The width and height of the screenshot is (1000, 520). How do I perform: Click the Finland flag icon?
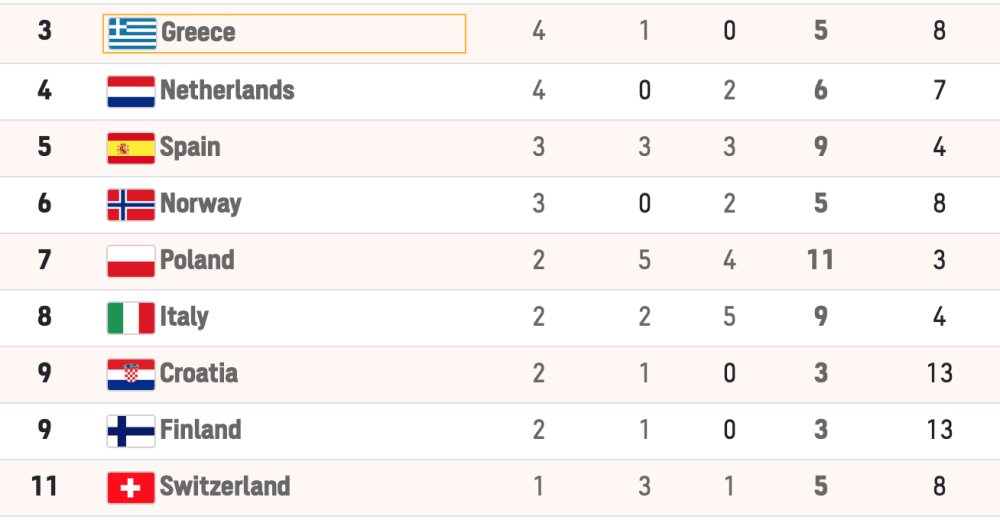coord(131,431)
